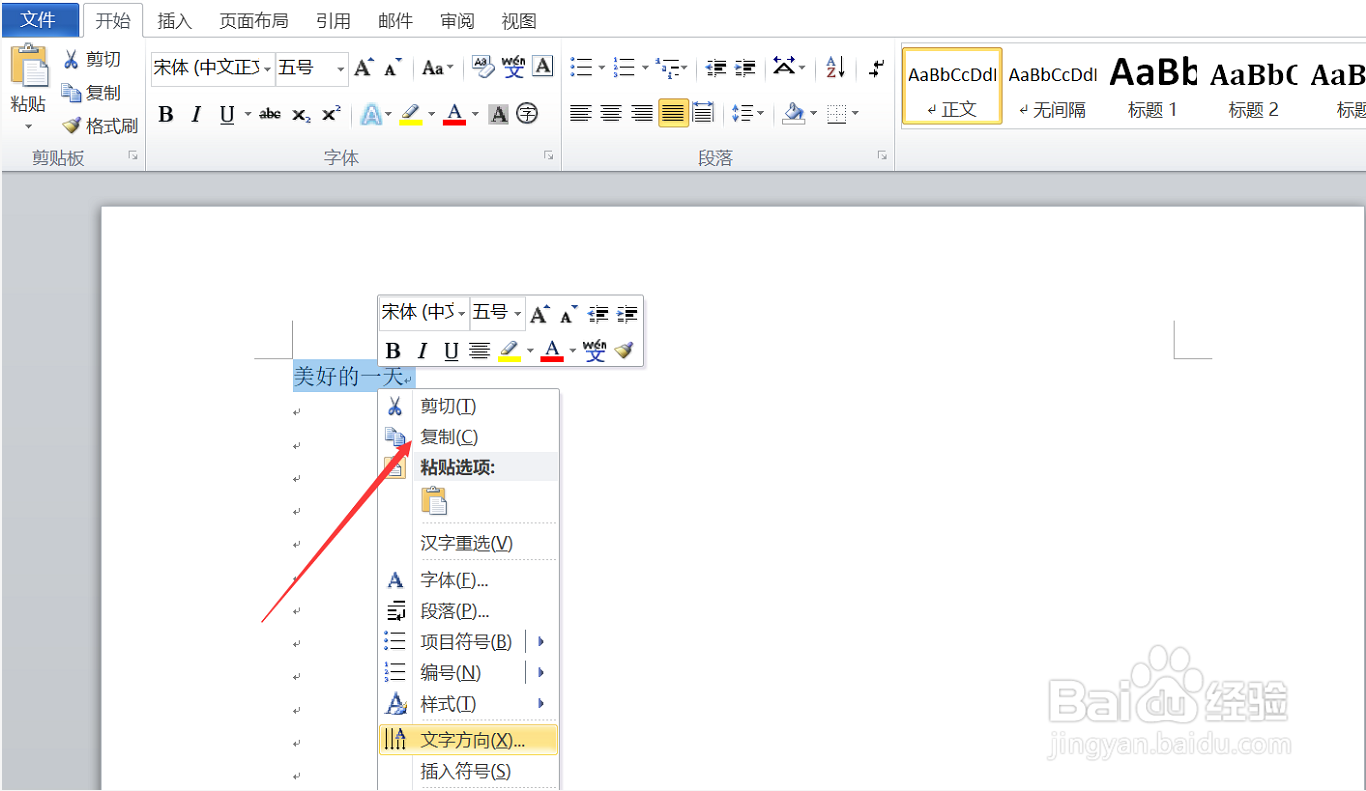This screenshot has height=791, width=1366.
Task: Switch to the 插入 ribbon tab
Action: click(174, 20)
